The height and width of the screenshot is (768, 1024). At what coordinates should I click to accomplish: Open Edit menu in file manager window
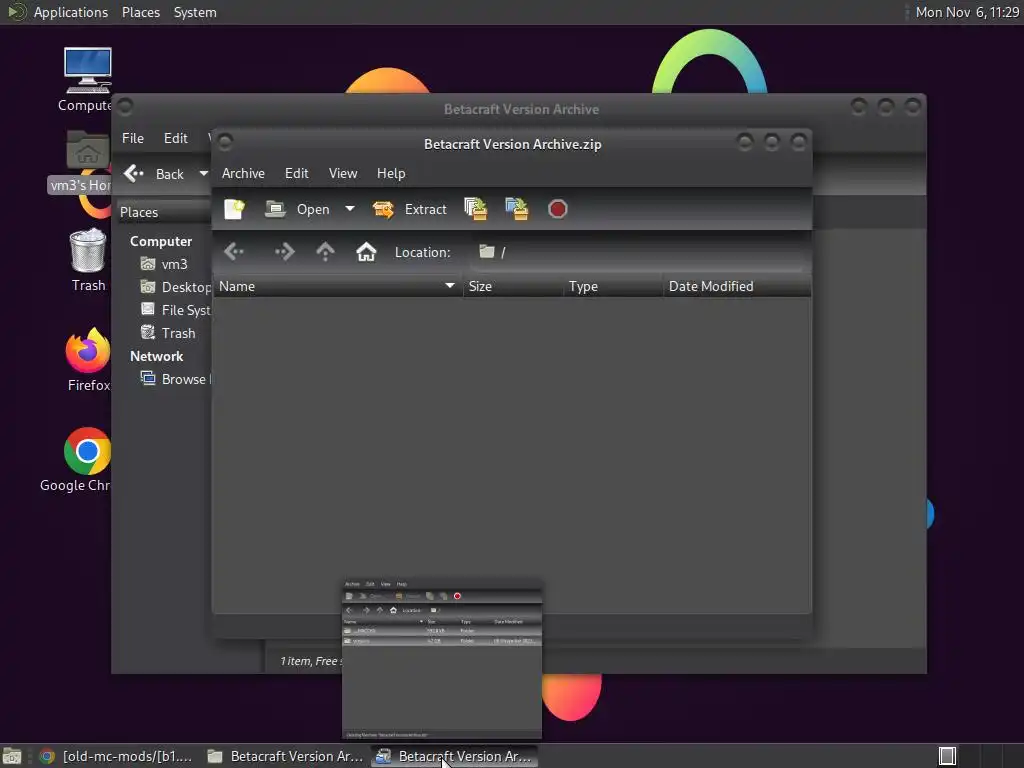pyautogui.click(x=176, y=138)
